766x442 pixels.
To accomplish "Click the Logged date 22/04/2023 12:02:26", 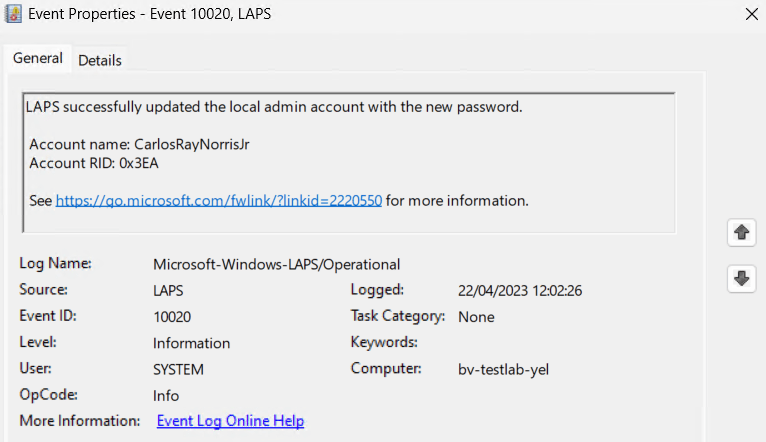I will (x=519, y=290).
